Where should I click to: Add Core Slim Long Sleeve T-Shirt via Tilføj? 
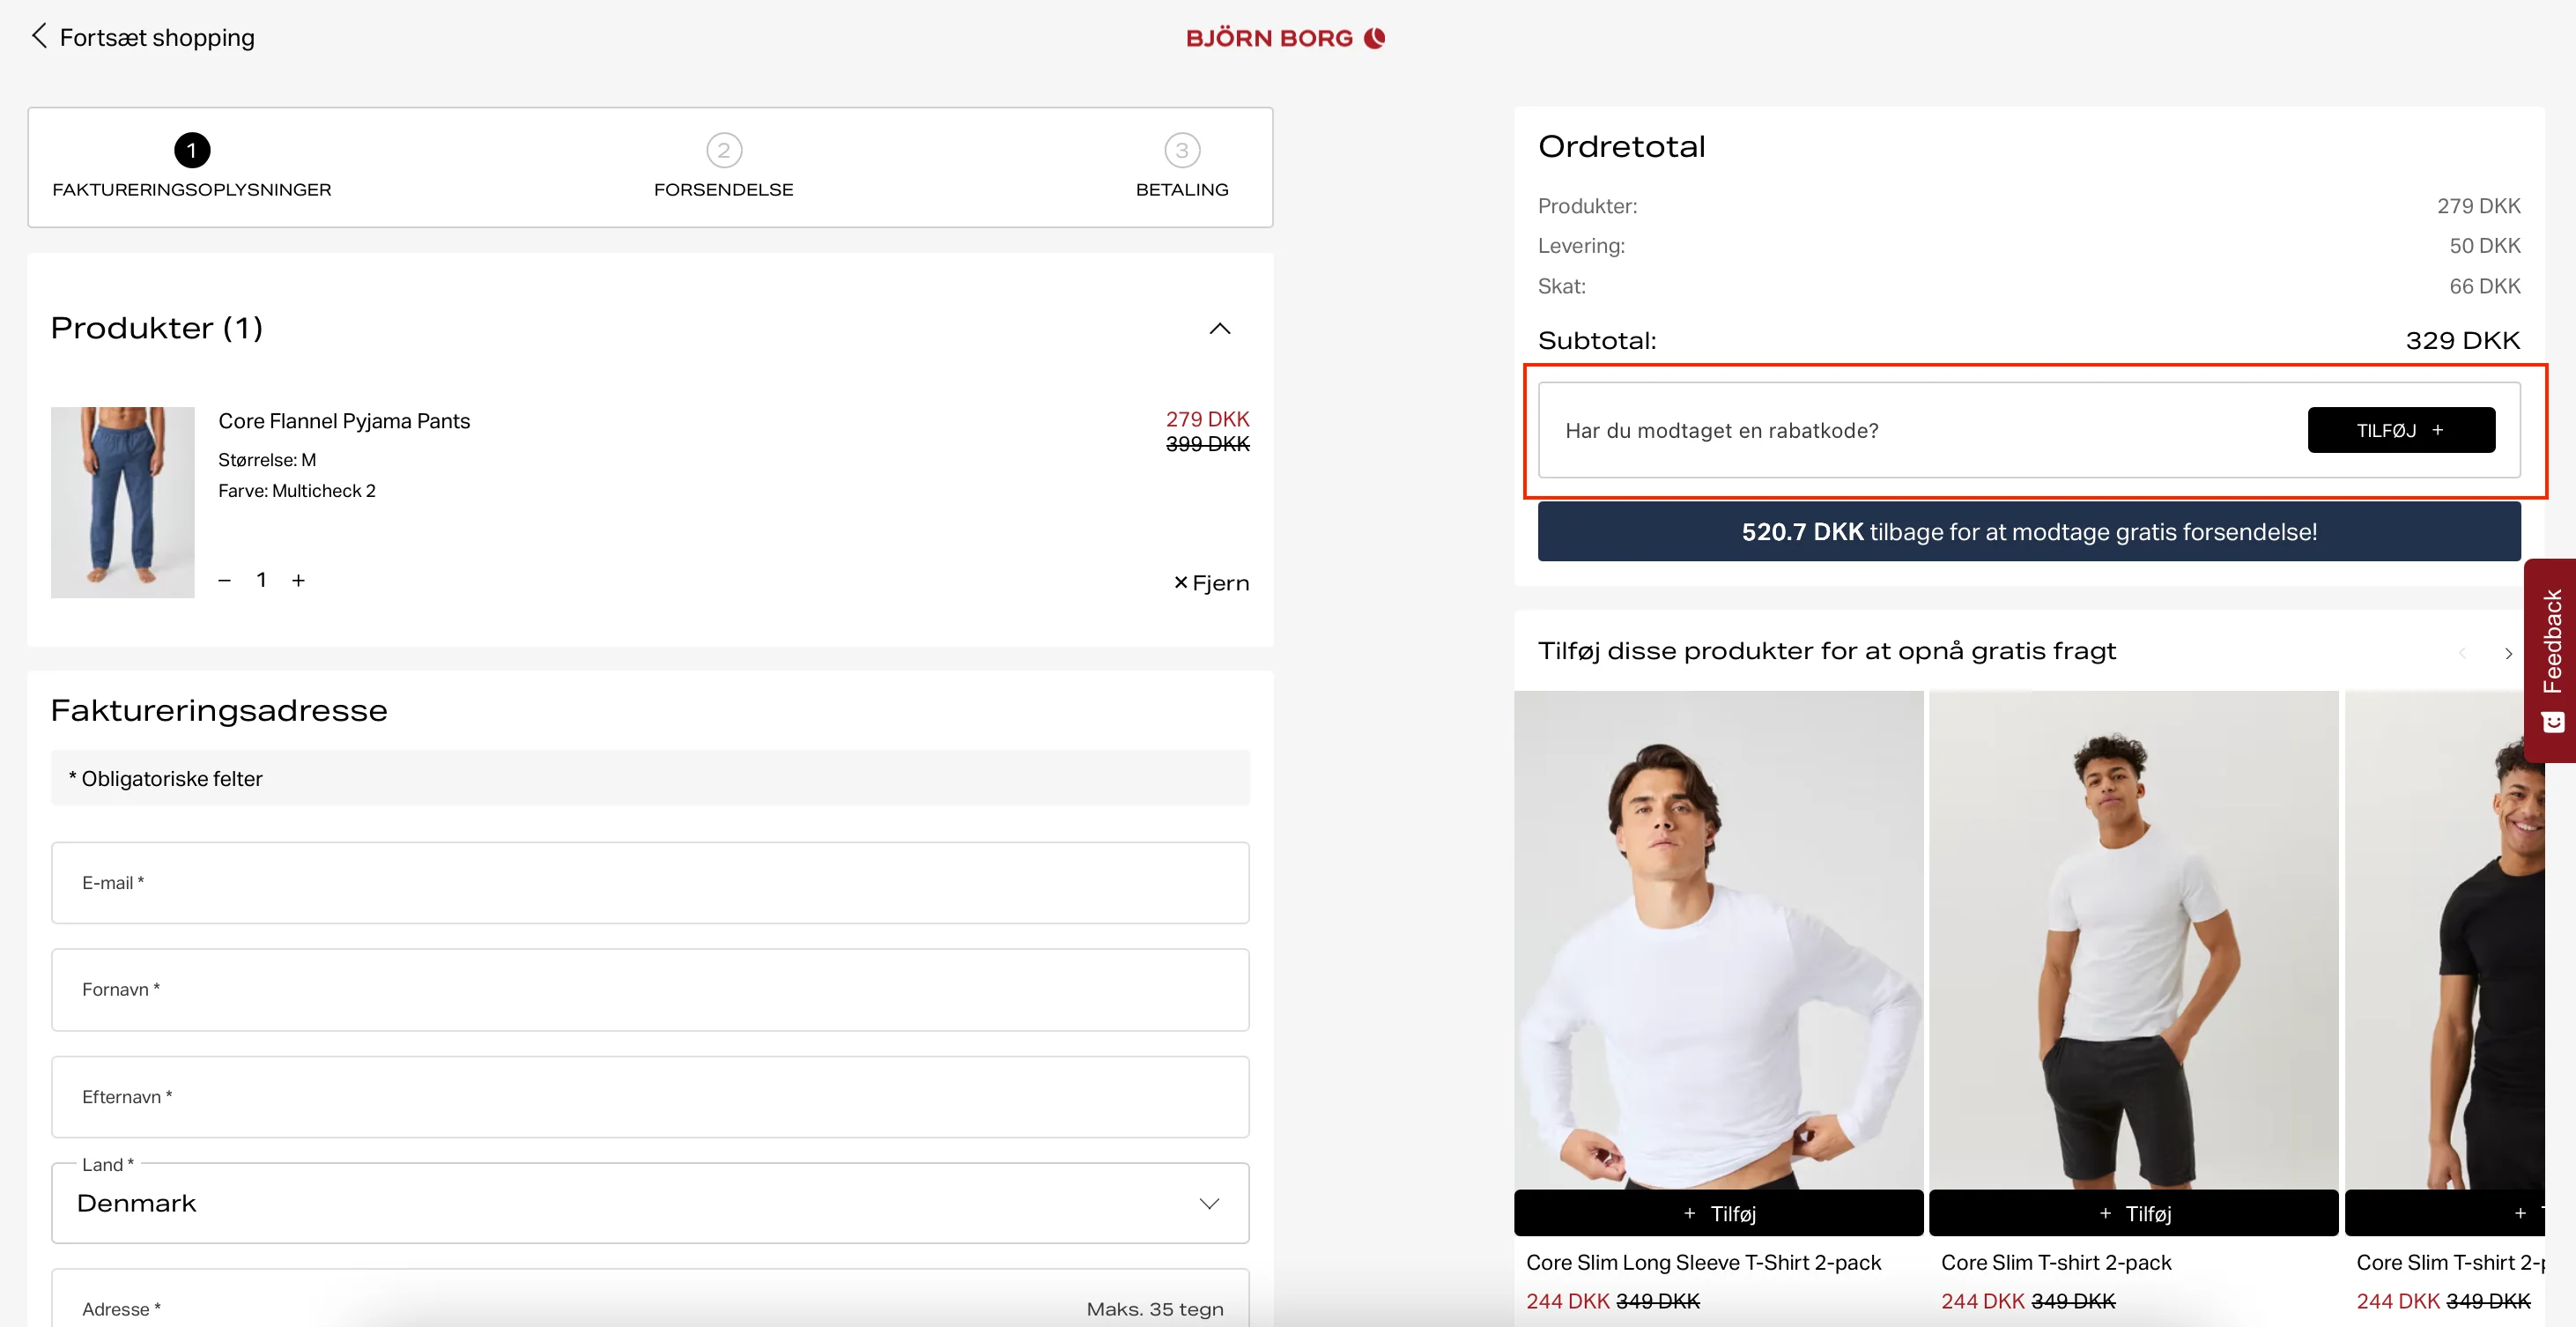(x=1718, y=1213)
